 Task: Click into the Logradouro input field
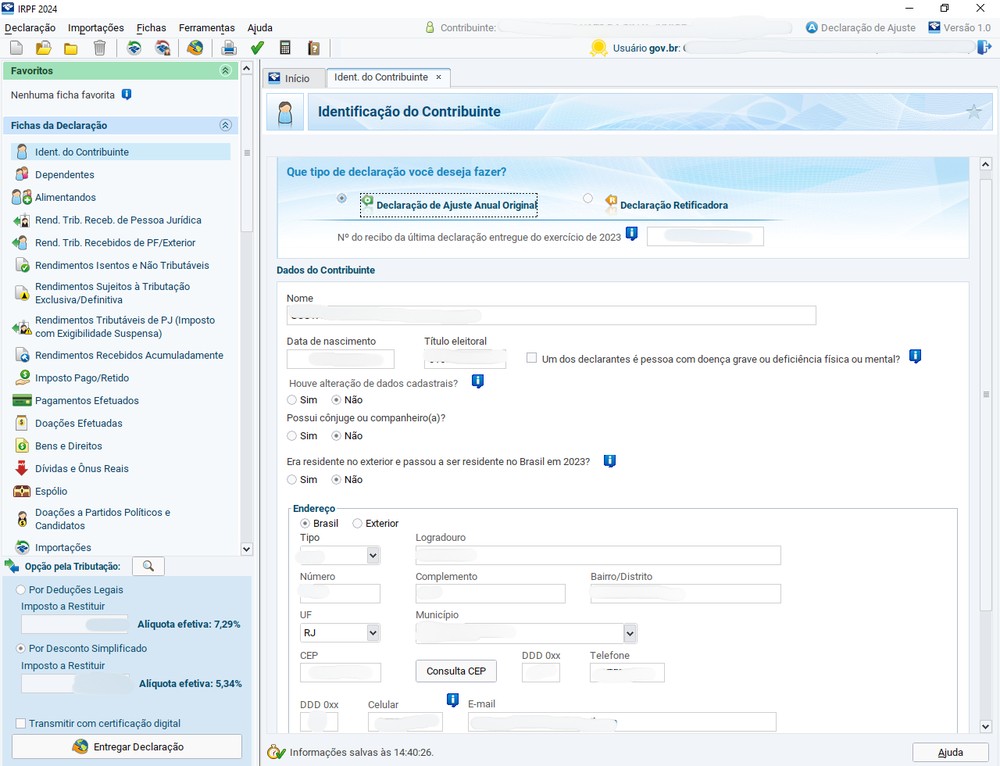click(x=597, y=555)
